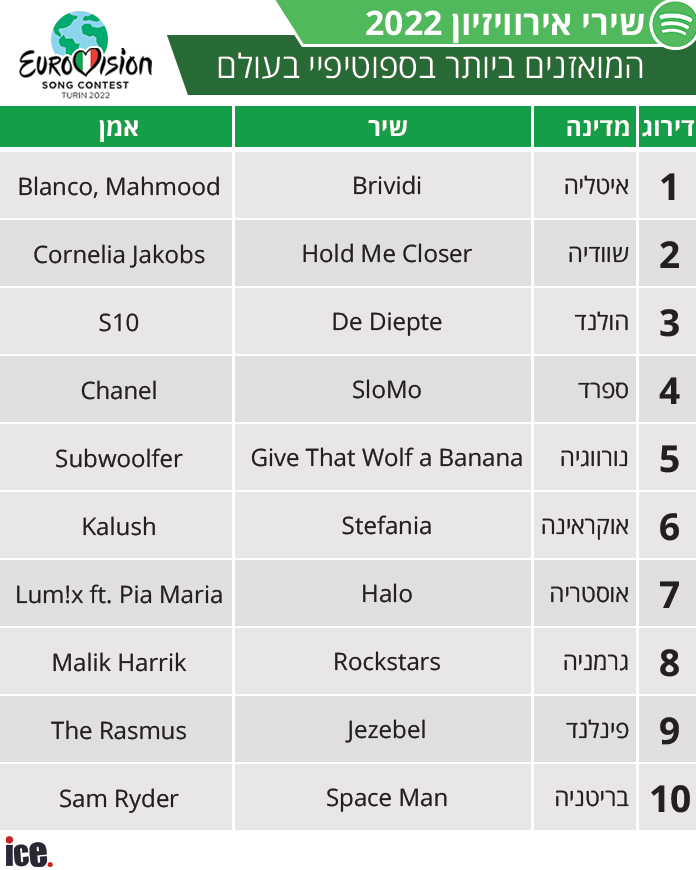Viewport: 696px width, 870px height.
Task: Click the song De Diepte
Action: (x=386, y=322)
